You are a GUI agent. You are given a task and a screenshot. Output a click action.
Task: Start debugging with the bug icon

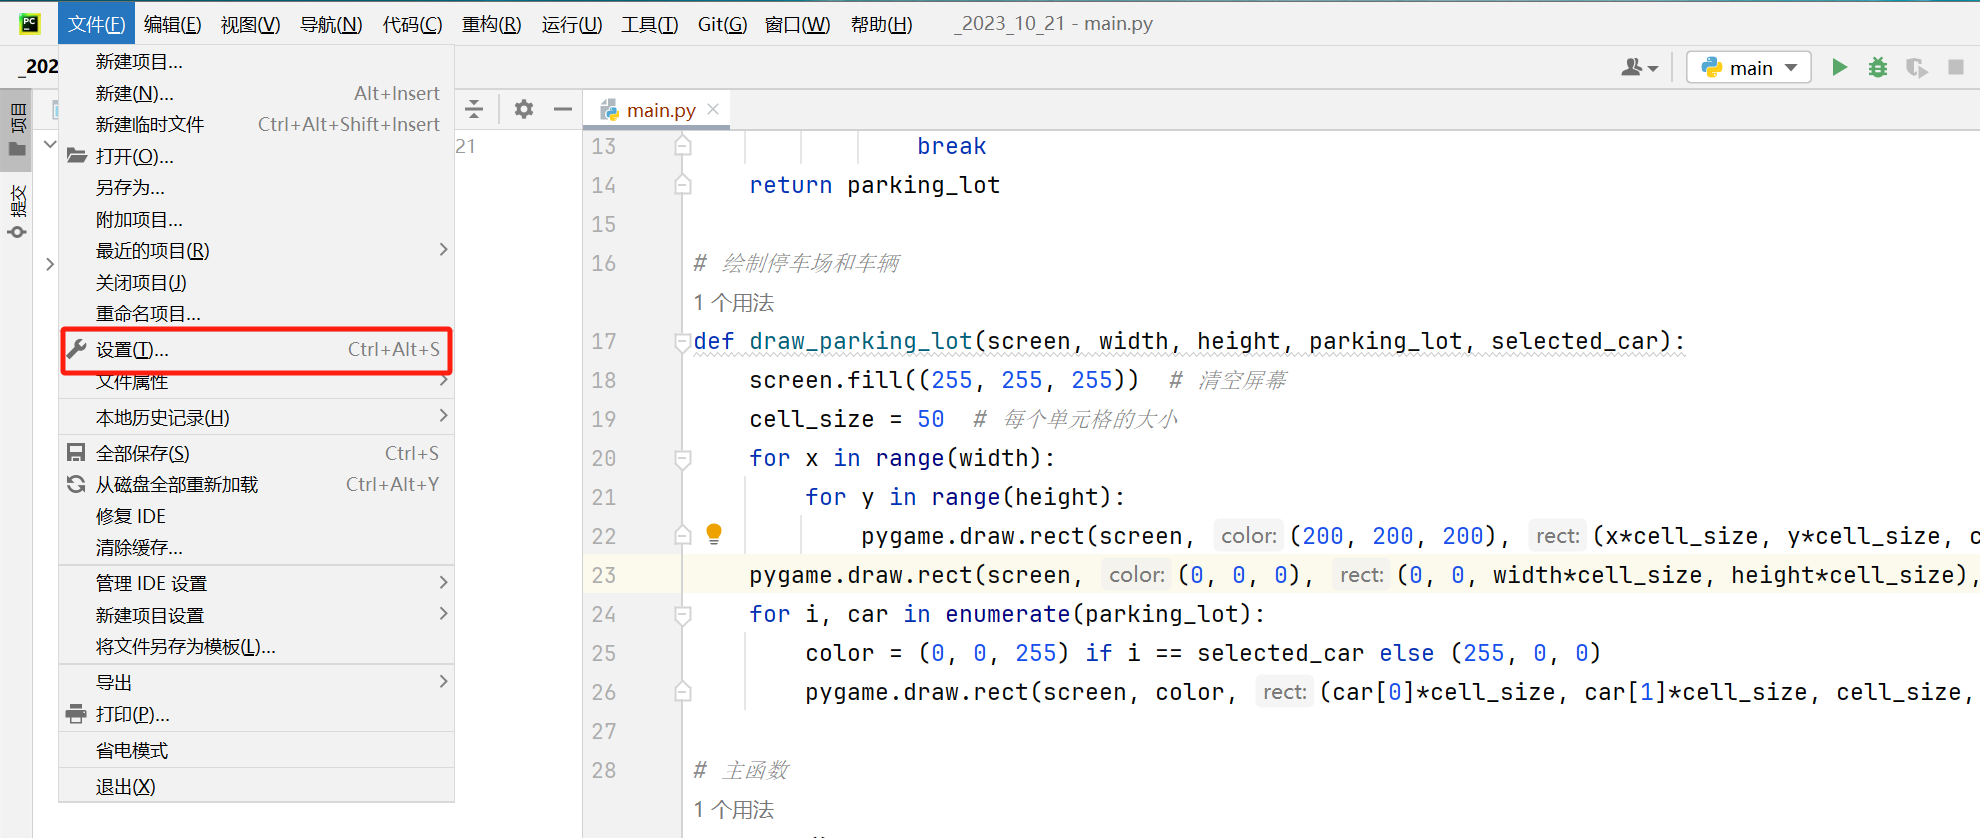(x=1877, y=67)
